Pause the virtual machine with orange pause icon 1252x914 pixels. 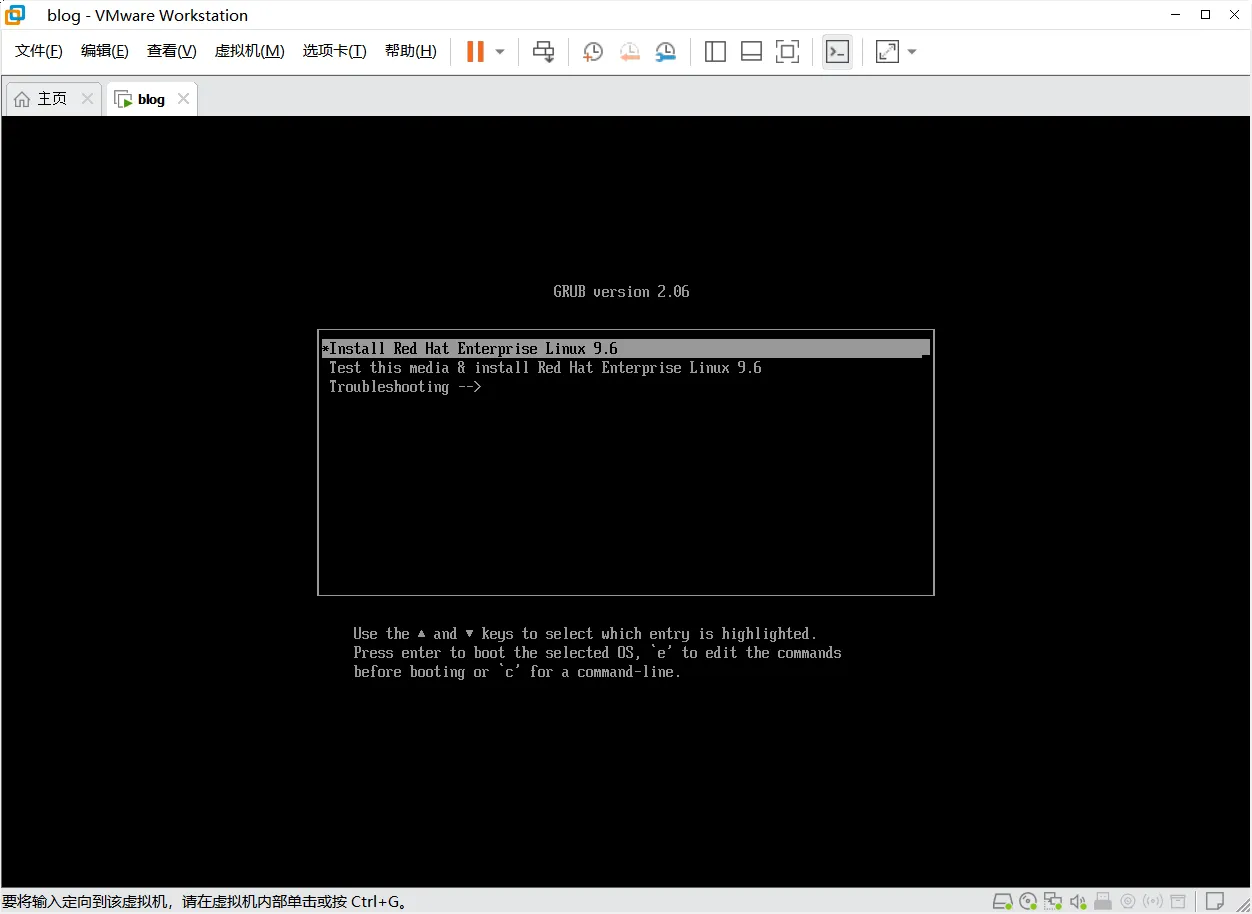[475, 51]
